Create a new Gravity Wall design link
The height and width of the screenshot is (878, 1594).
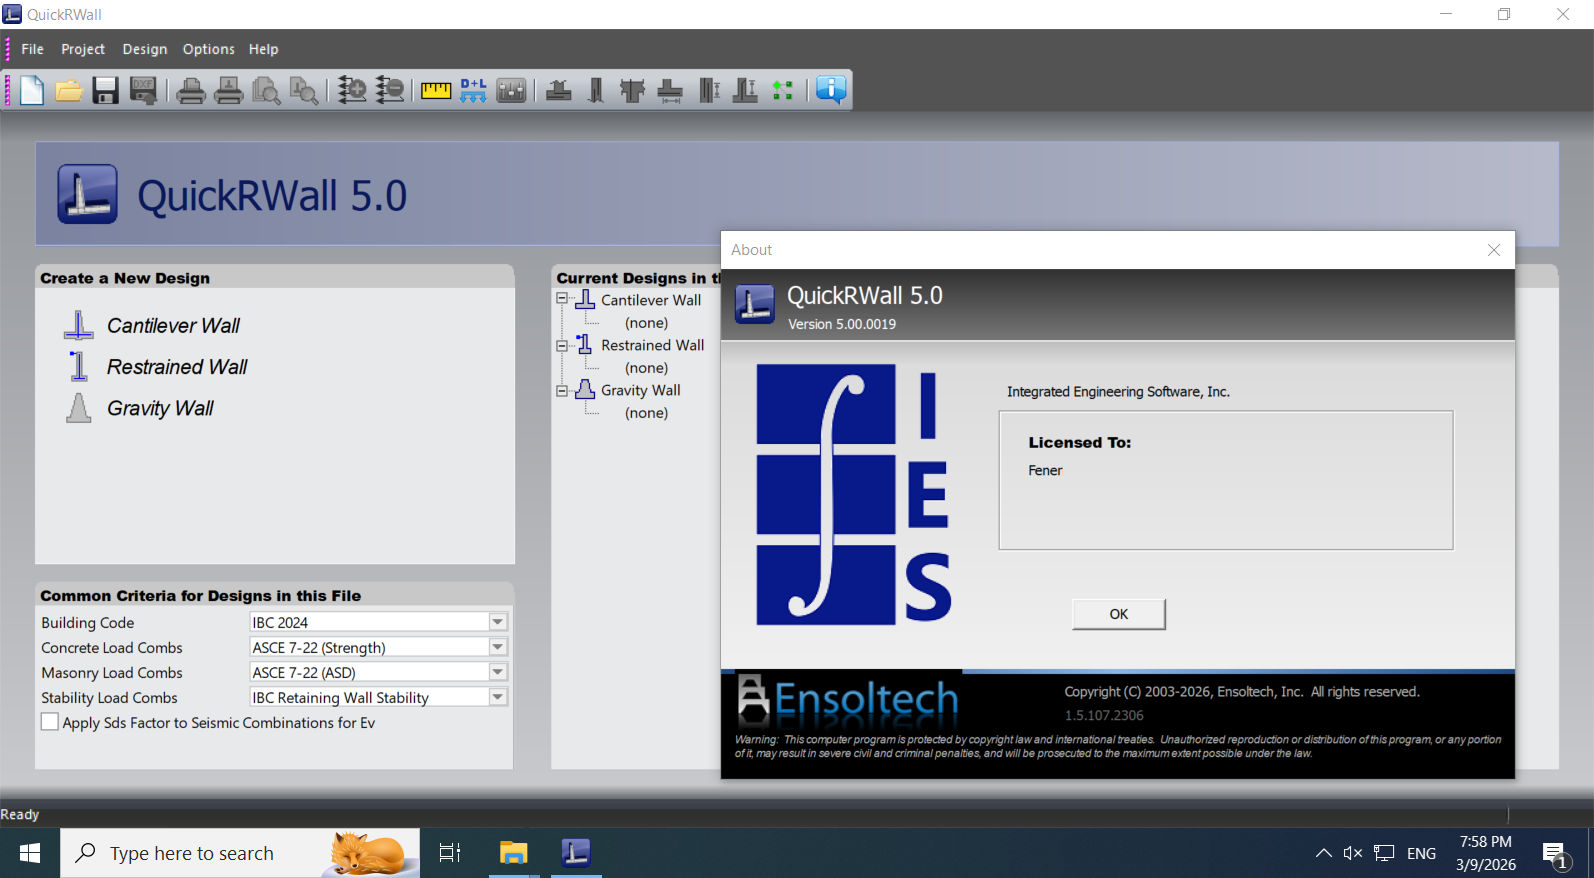(x=160, y=408)
